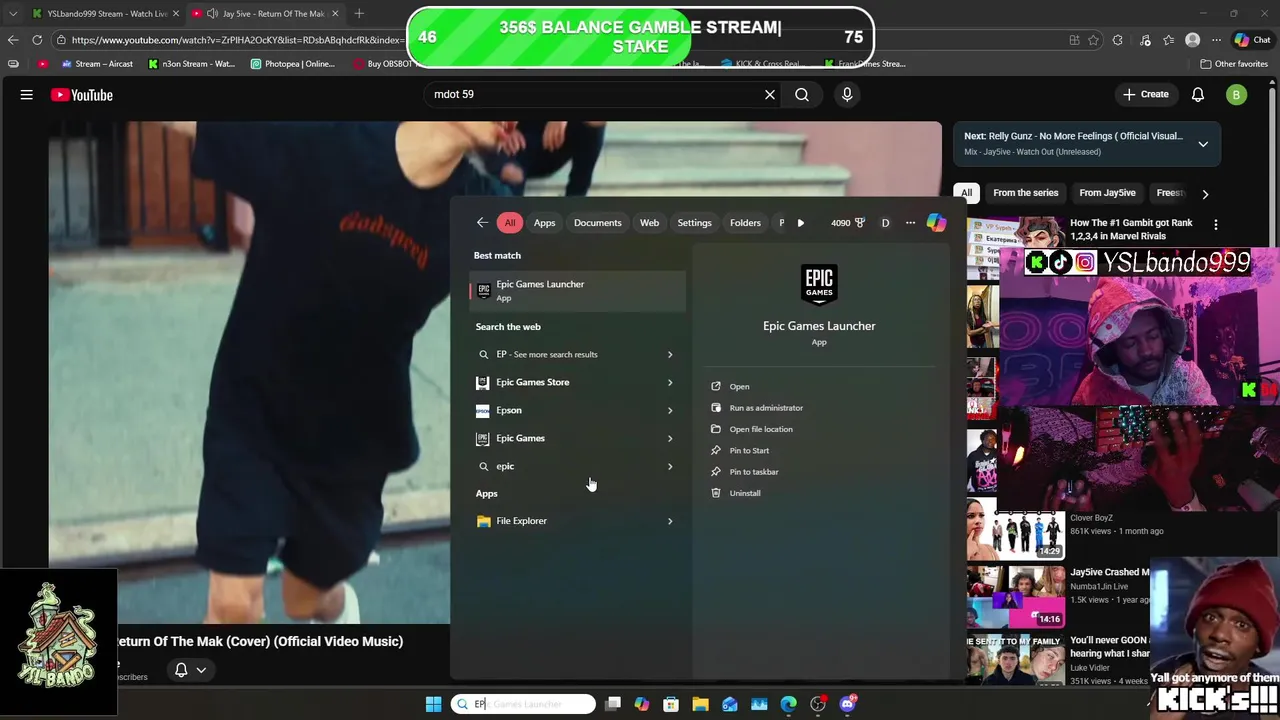Open search panel more options ellipsis
1280x720 pixels.
(910, 223)
